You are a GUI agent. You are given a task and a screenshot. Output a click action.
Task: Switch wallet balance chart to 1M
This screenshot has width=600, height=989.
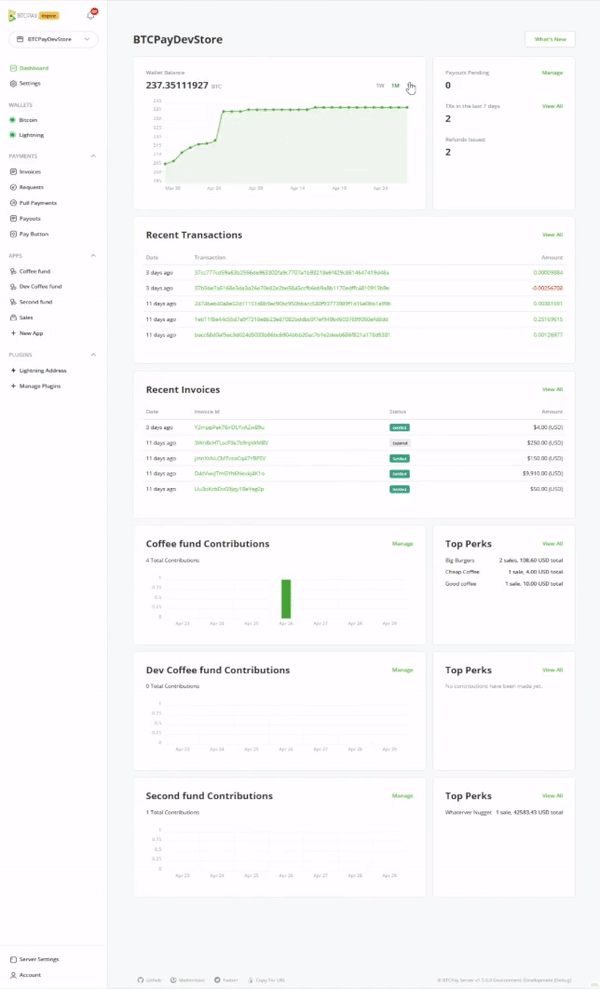[395, 85]
